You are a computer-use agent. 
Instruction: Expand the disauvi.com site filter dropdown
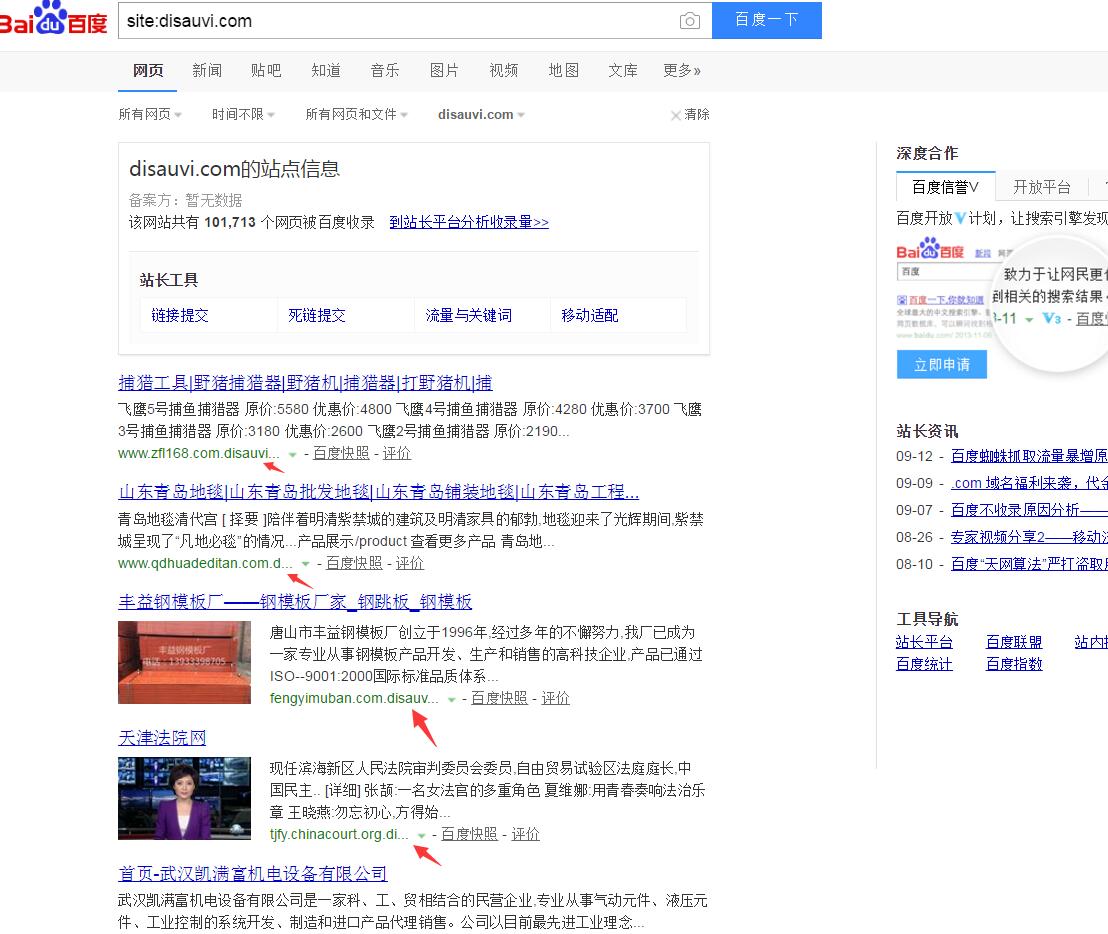tap(481, 115)
